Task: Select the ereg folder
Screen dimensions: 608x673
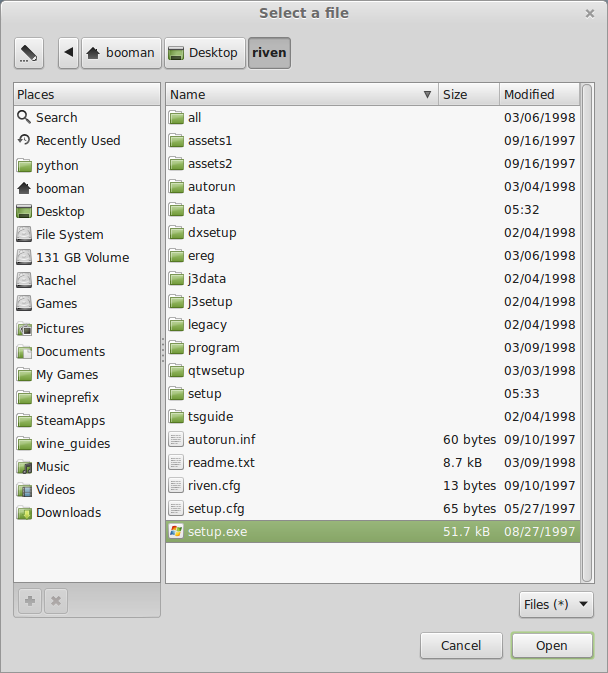Action: tap(373, 255)
